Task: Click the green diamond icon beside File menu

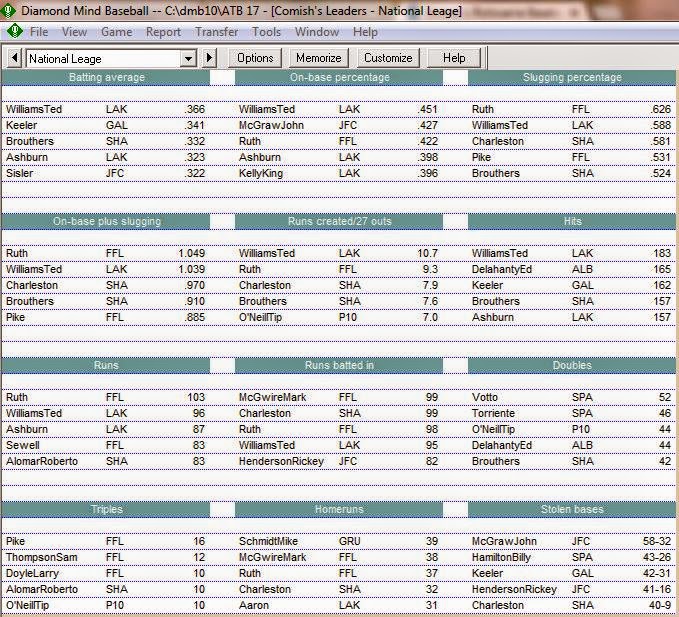Action: [15, 31]
